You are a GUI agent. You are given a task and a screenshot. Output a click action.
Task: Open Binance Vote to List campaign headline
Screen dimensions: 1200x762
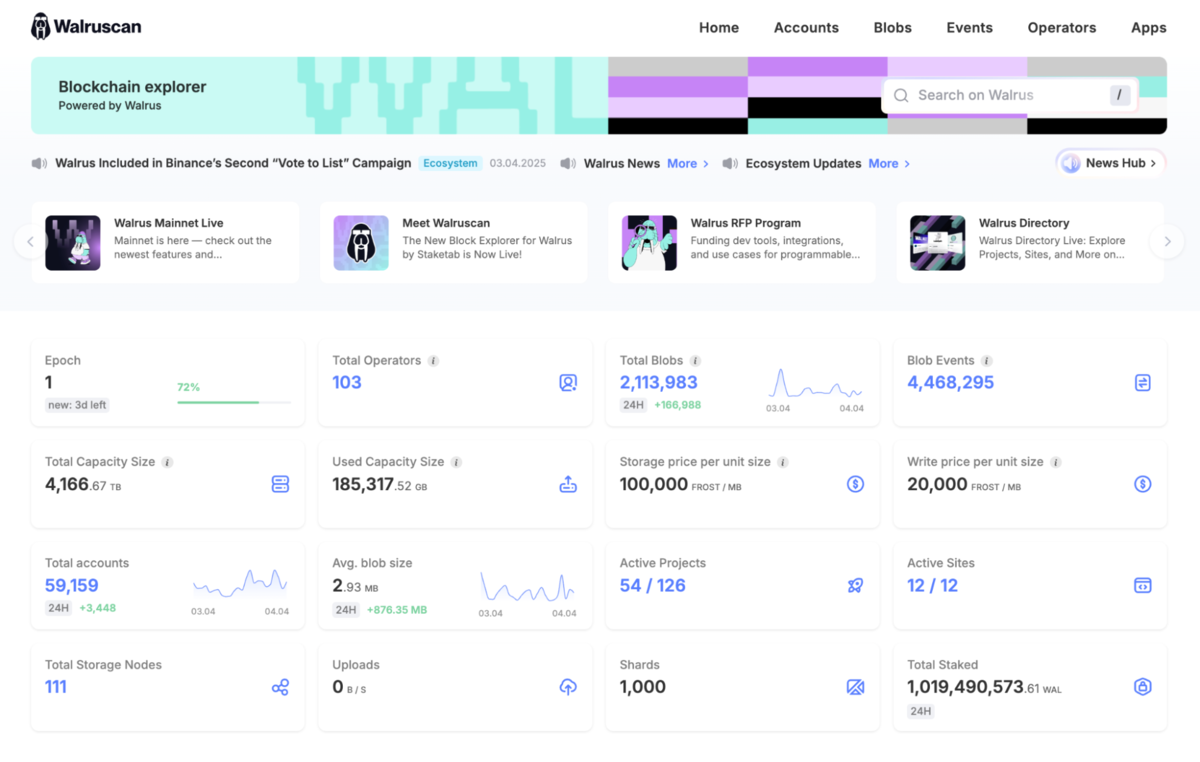coord(233,163)
